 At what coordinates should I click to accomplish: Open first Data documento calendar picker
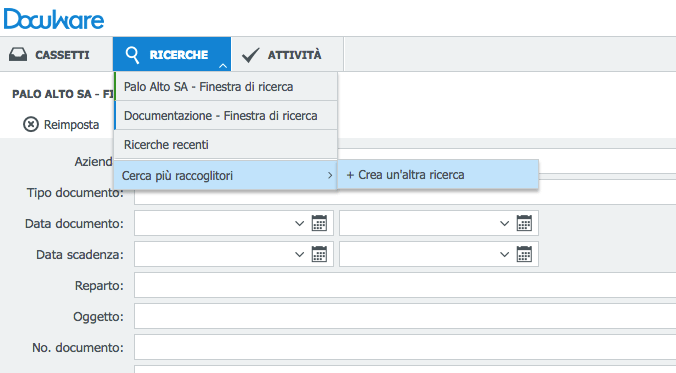(x=319, y=223)
